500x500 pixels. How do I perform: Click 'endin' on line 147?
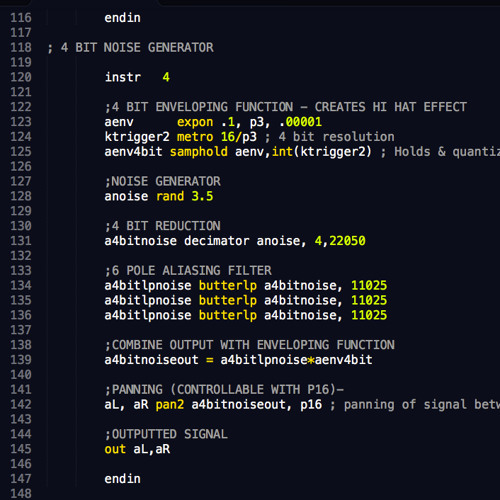pos(123,479)
